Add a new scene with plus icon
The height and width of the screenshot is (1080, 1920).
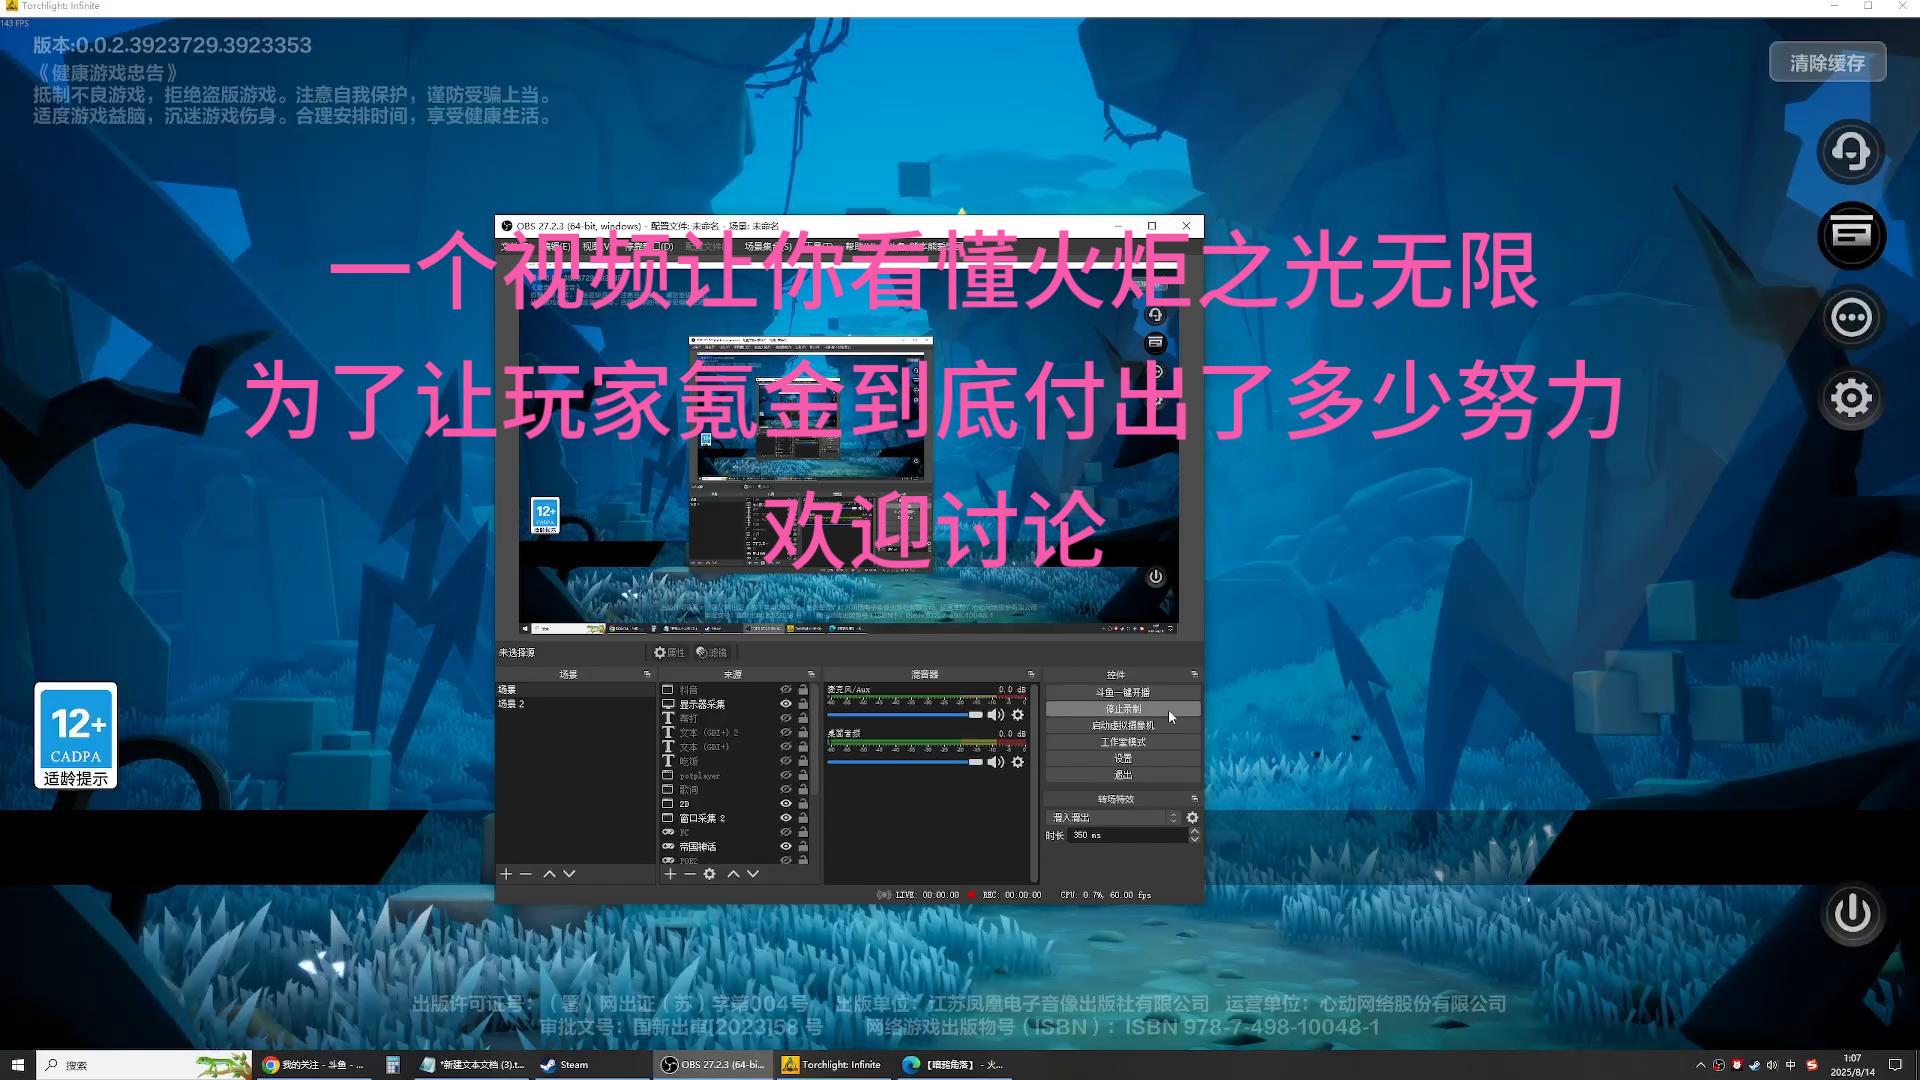(506, 874)
